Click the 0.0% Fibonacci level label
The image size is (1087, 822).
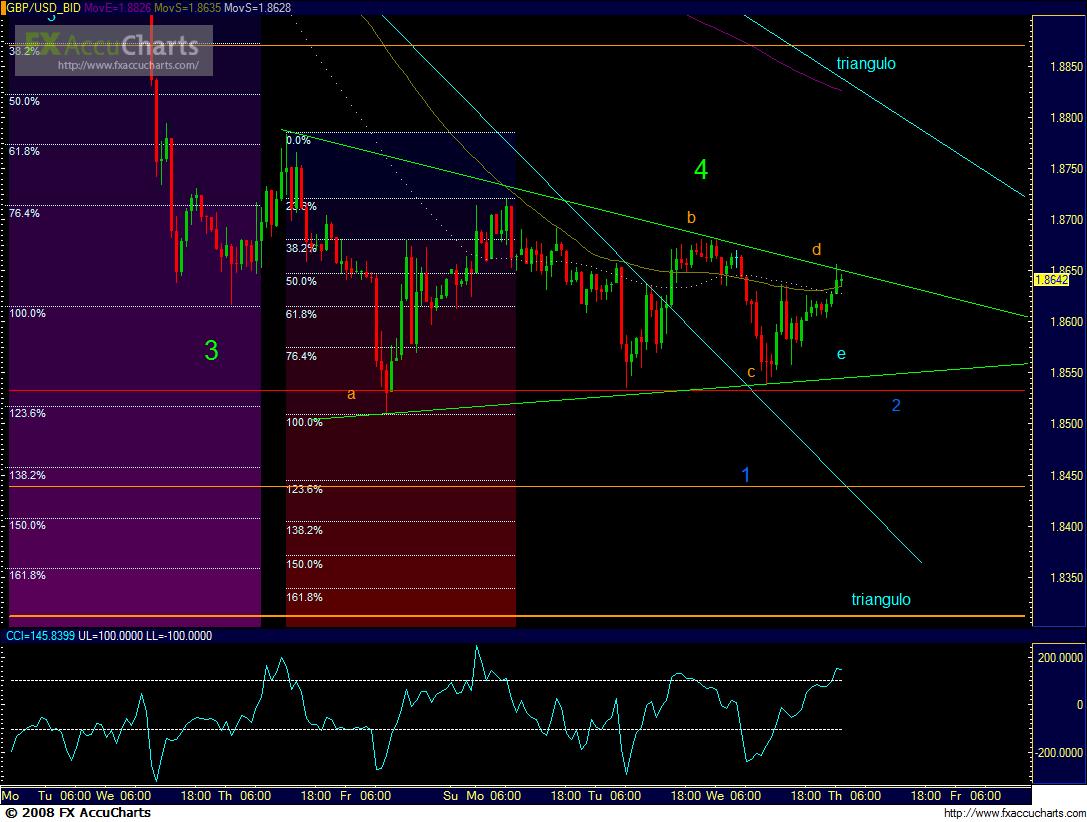[298, 141]
